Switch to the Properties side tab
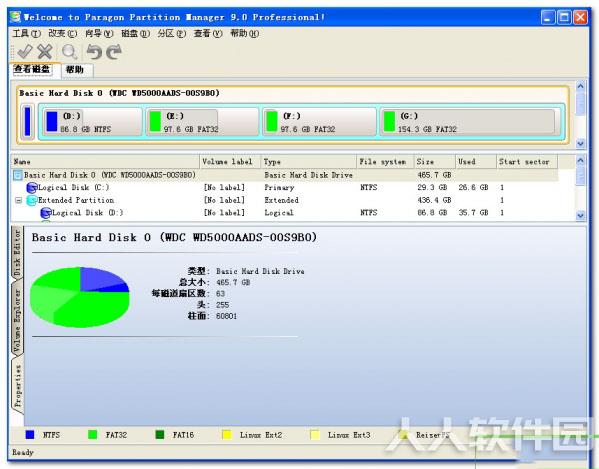Image resolution: width=599 pixels, height=469 pixels. click(x=17, y=386)
